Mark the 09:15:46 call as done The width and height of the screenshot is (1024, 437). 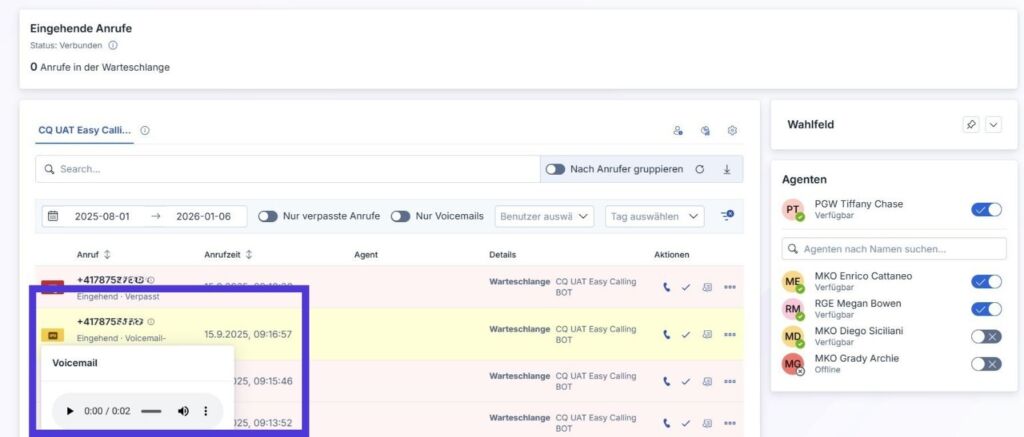(x=686, y=381)
